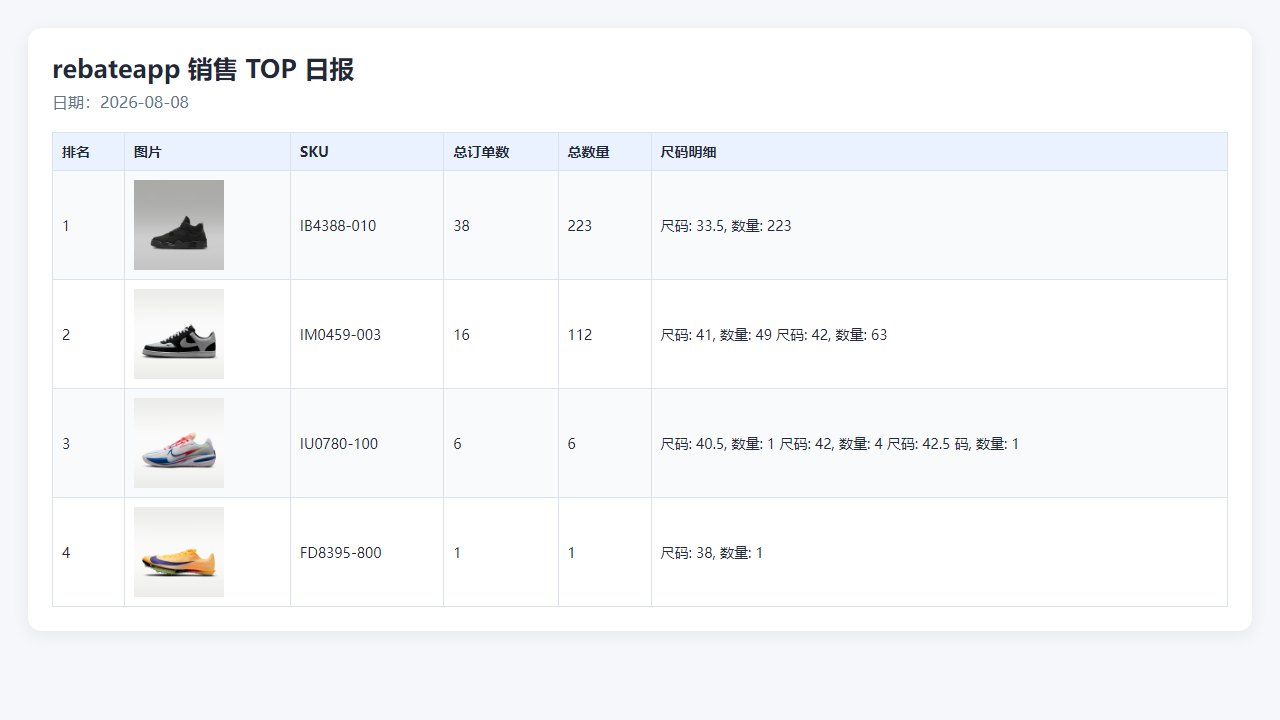
Task: Open the black-and-grey shoe image for IM0459-003
Action: (x=179, y=334)
